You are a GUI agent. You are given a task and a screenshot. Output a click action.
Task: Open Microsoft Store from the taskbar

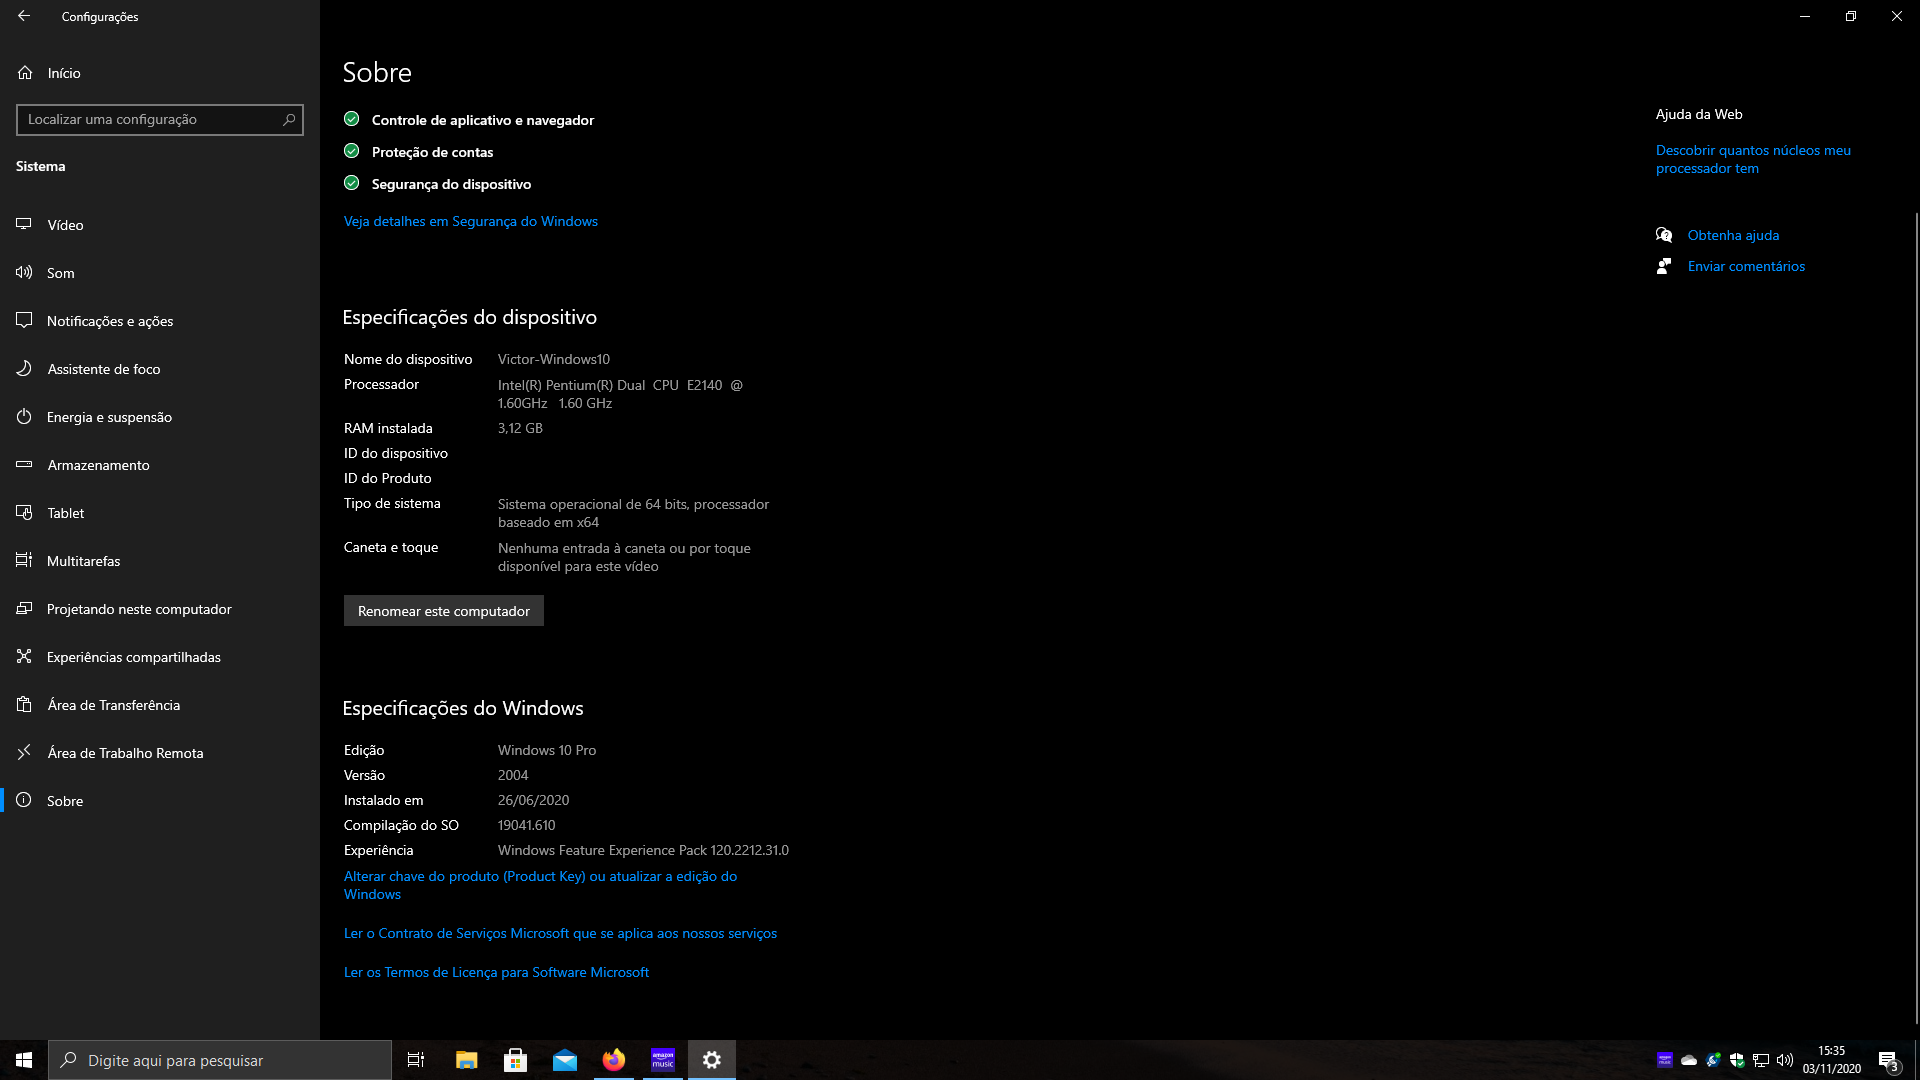(515, 1060)
